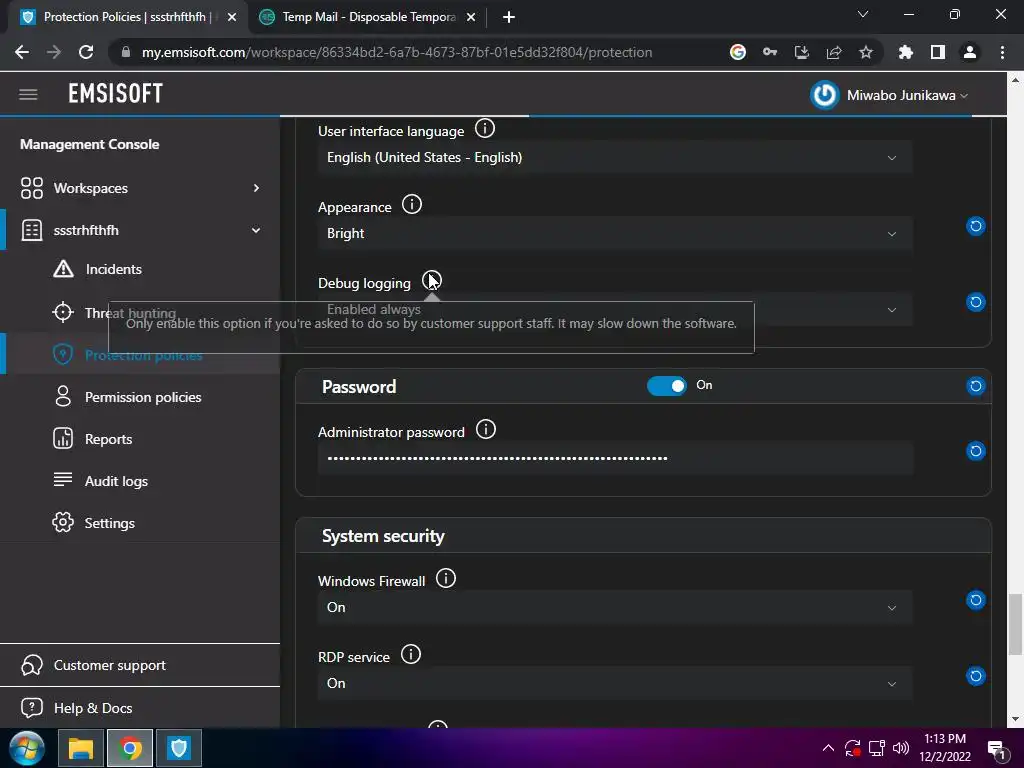The image size is (1024, 768).
Task: Open the Chrome extensions puzzle icon
Action: tap(905, 52)
